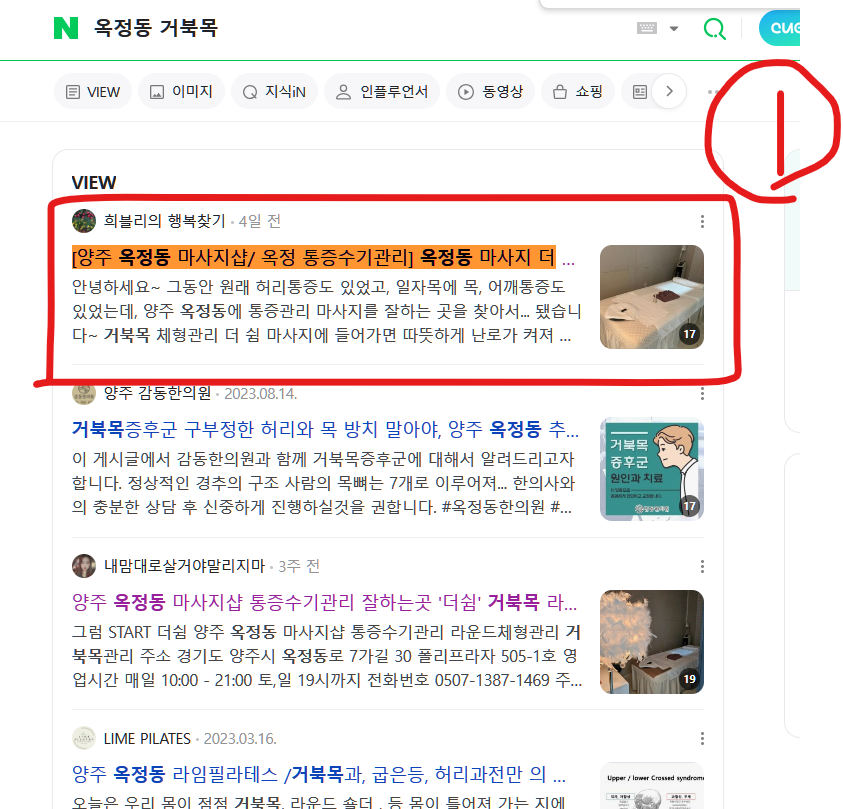Click the partially hidden news tab icon
Image resolution: width=843 pixels, height=809 pixels.
[639, 92]
